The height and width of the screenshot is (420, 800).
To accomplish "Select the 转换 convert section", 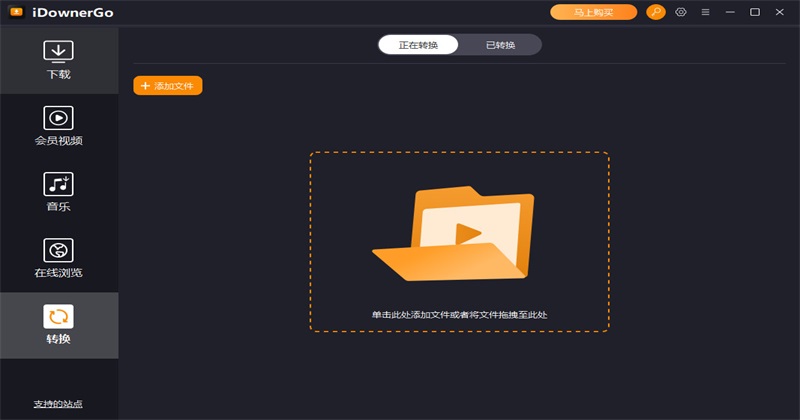I will click(x=59, y=325).
